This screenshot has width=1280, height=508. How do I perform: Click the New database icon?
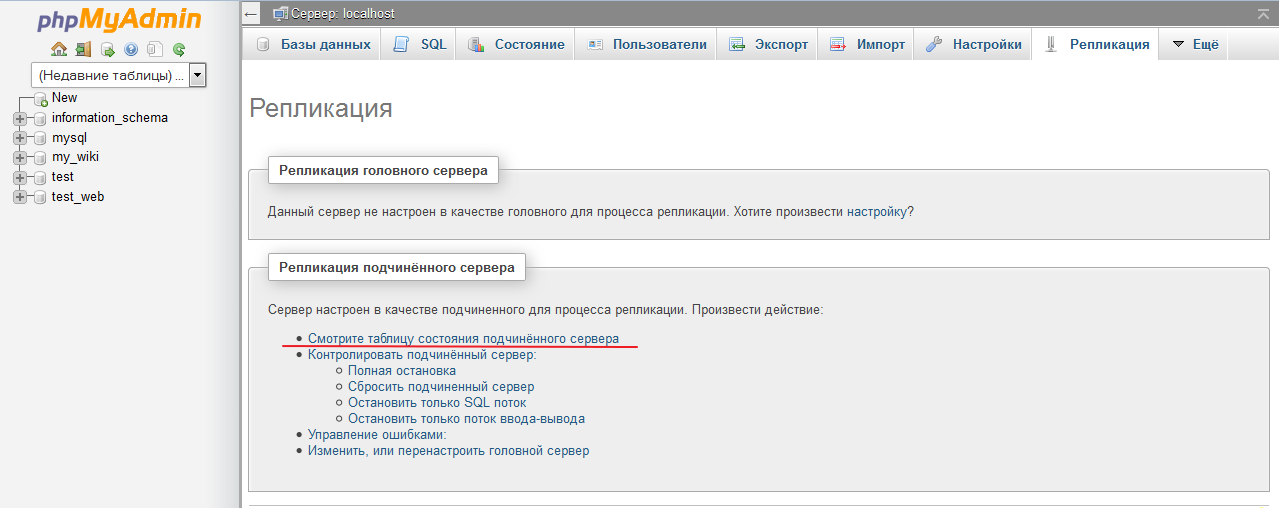[41, 99]
